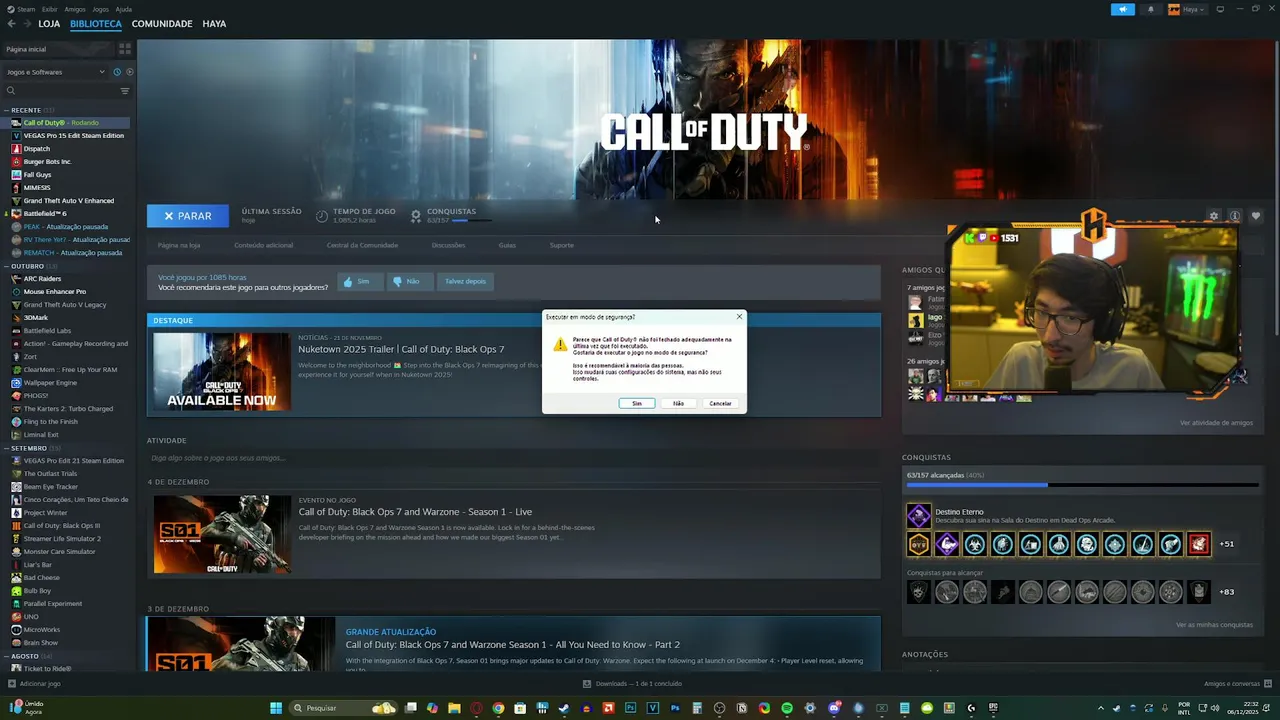Collapse the RECENTE section
Screen dimensions: 1280x720
pyautogui.click(x=26, y=110)
